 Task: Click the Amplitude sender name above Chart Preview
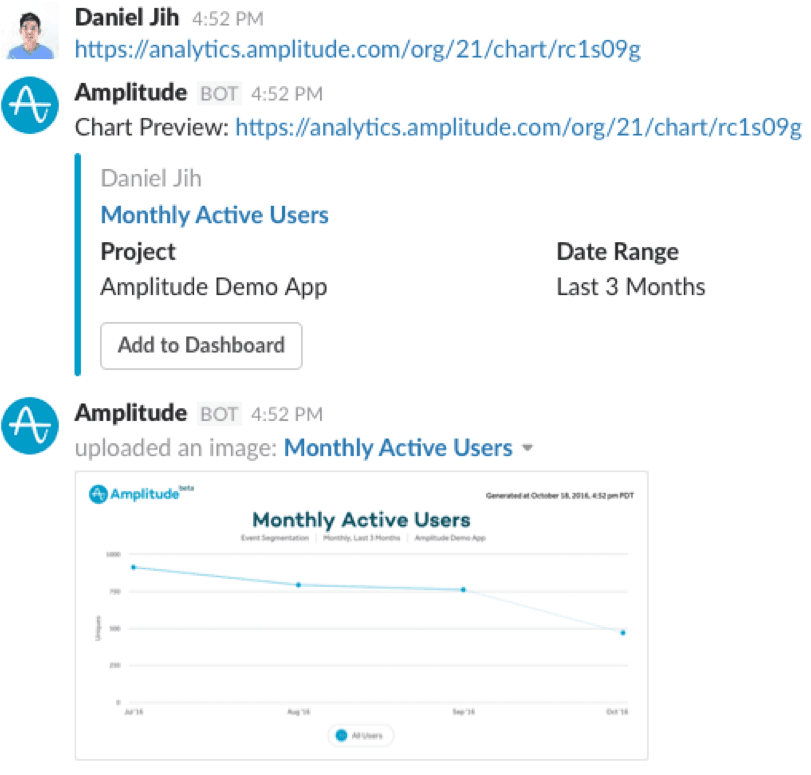tap(130, 93)
